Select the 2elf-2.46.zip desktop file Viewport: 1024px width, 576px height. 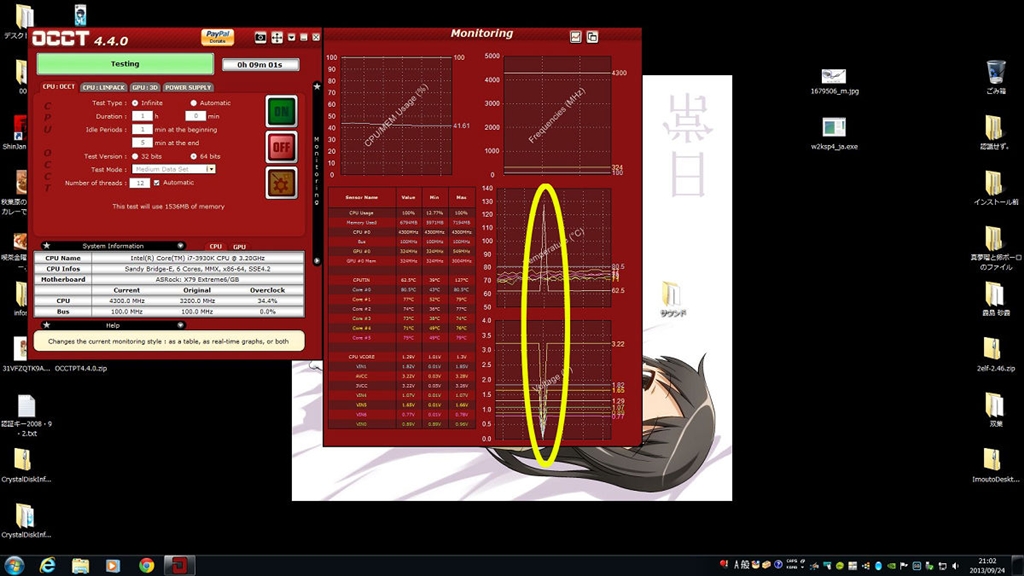click(994, 355)
